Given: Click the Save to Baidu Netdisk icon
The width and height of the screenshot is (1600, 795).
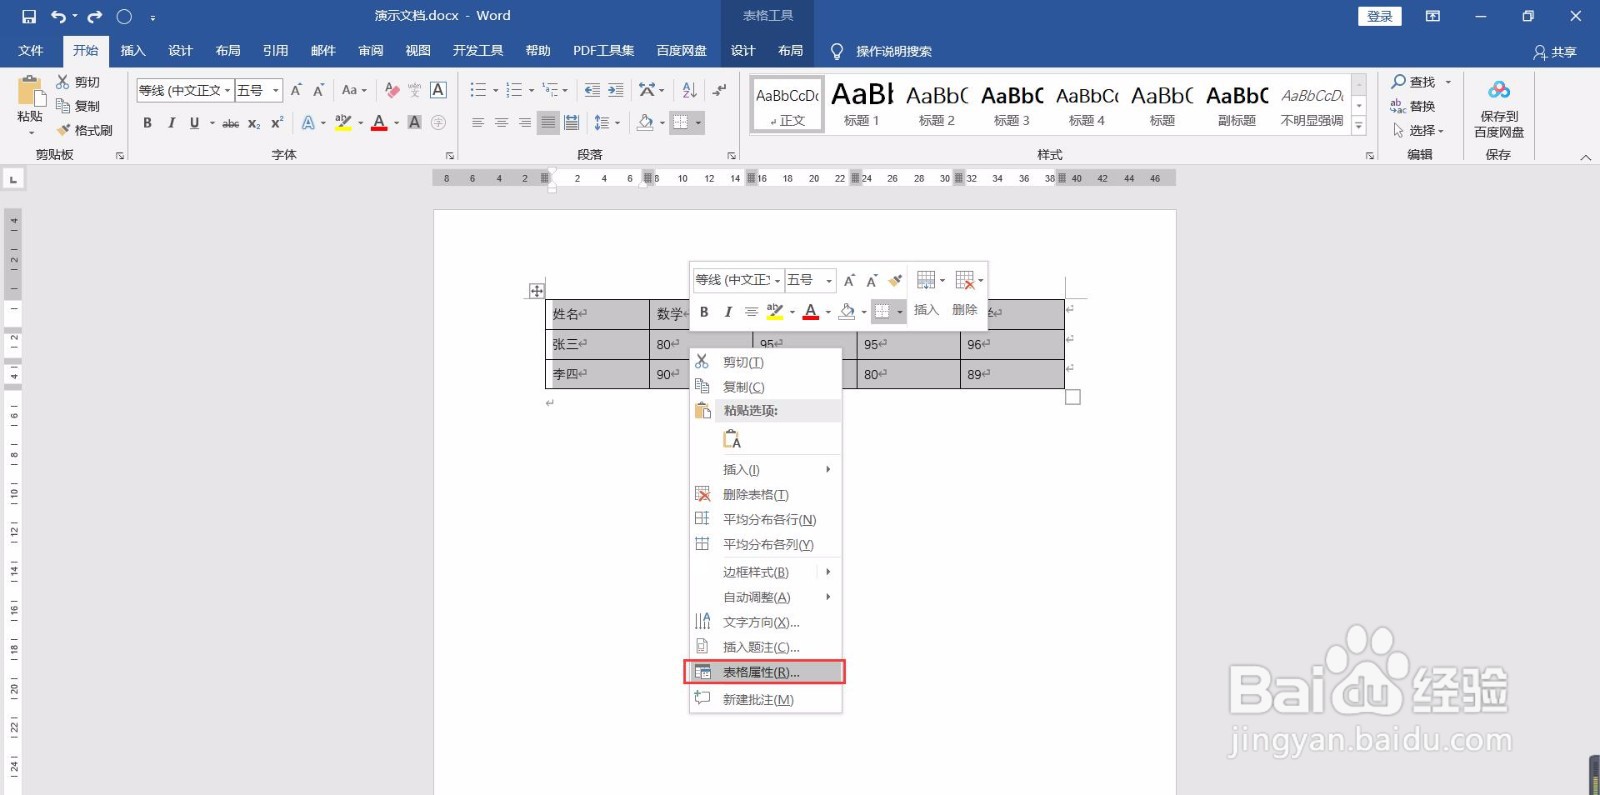Looking at the screenshot, I should point(1499,90).
